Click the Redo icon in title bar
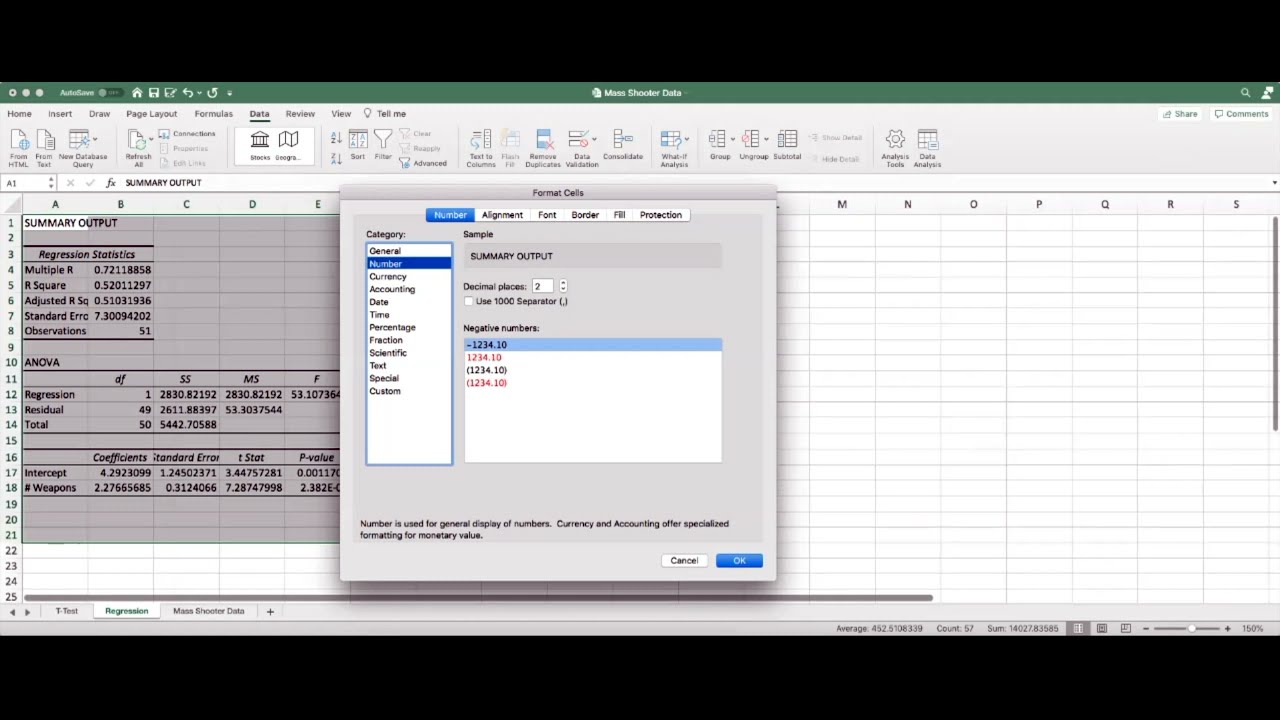The image size is (1280, 720). [212, 93]
